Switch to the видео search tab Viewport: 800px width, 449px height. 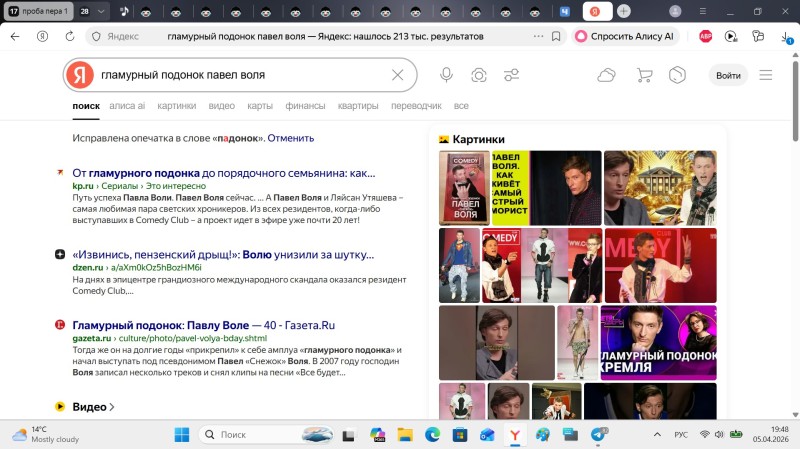(x=221, y=105)
